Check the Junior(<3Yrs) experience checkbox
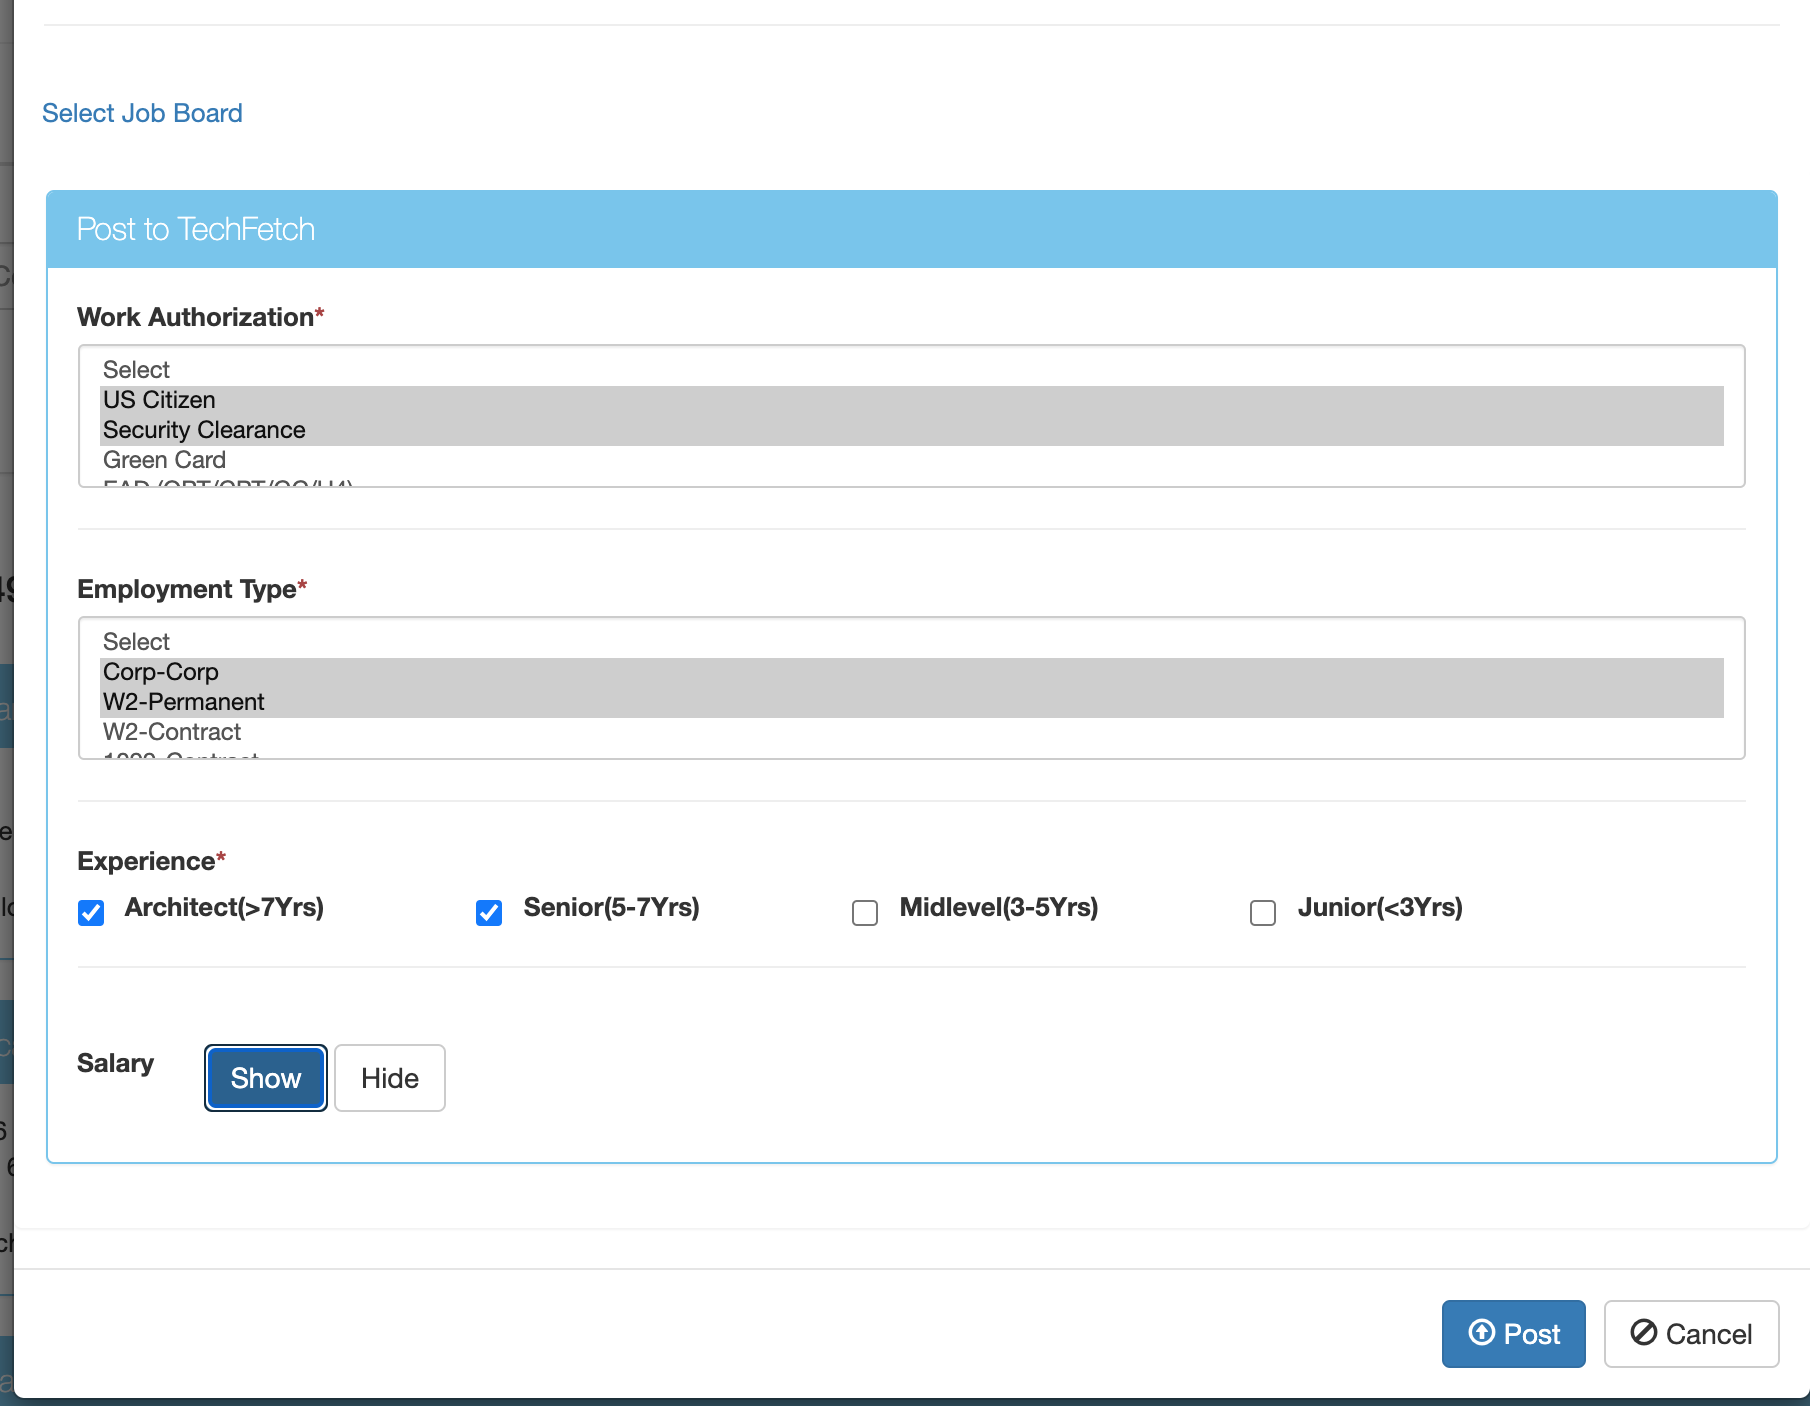This screenshot has width=1810, height=1406. click(1263, 912)
